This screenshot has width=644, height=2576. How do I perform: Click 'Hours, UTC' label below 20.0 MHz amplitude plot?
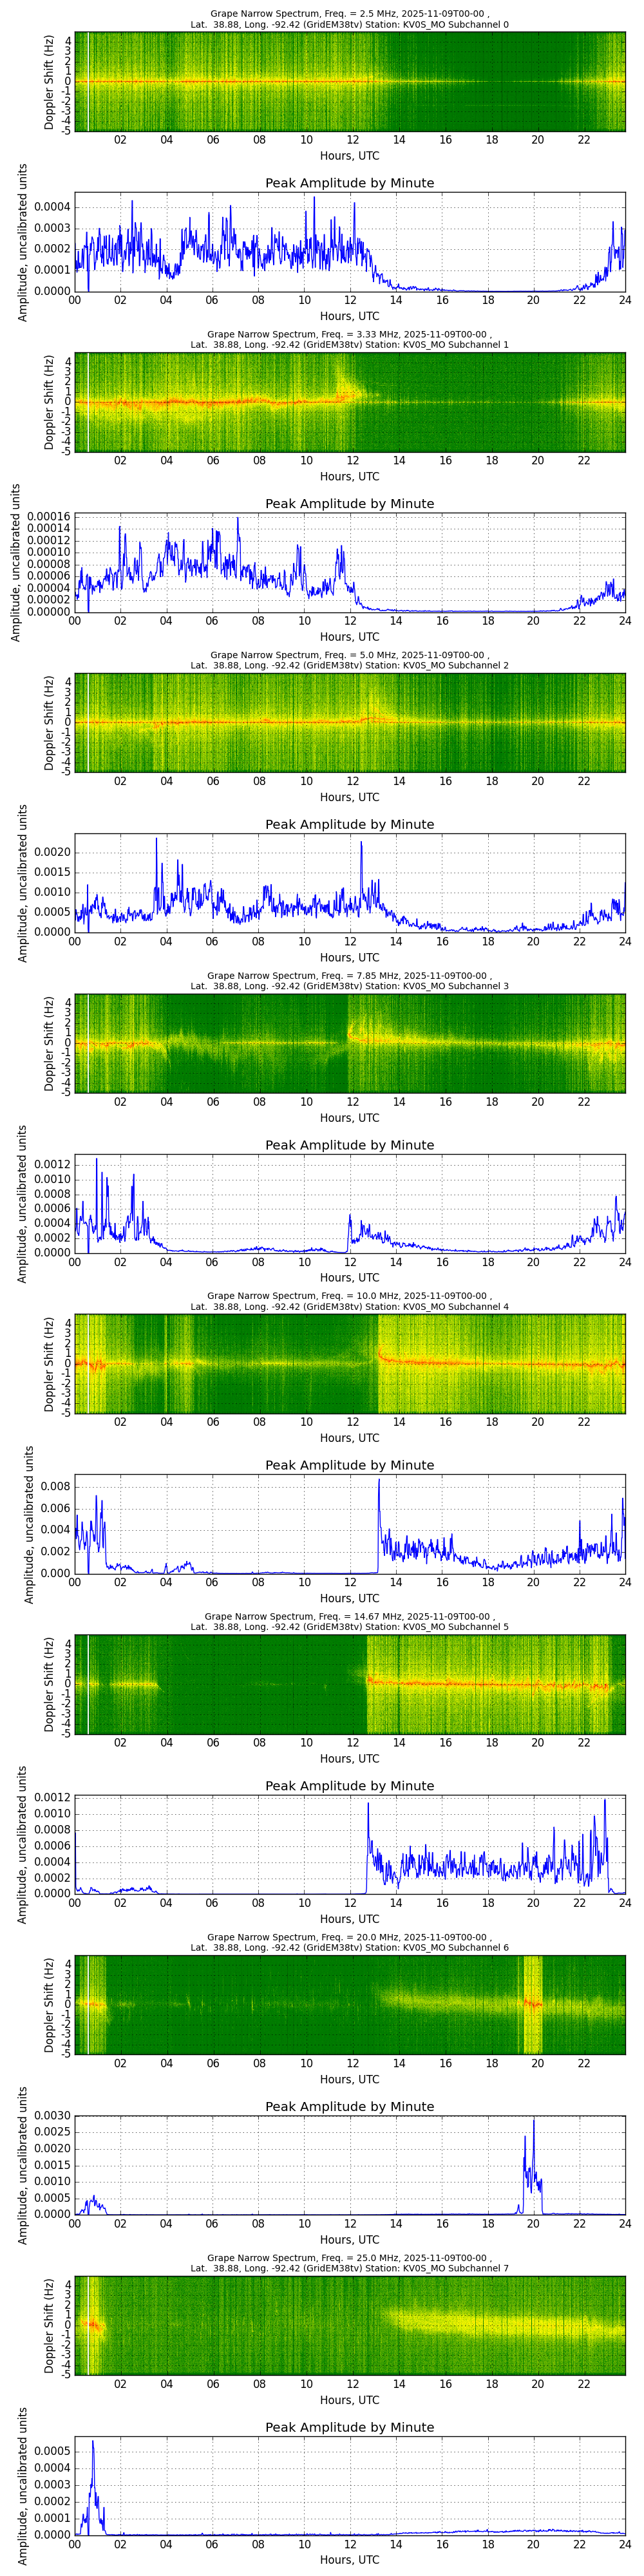pos(349,2241)
